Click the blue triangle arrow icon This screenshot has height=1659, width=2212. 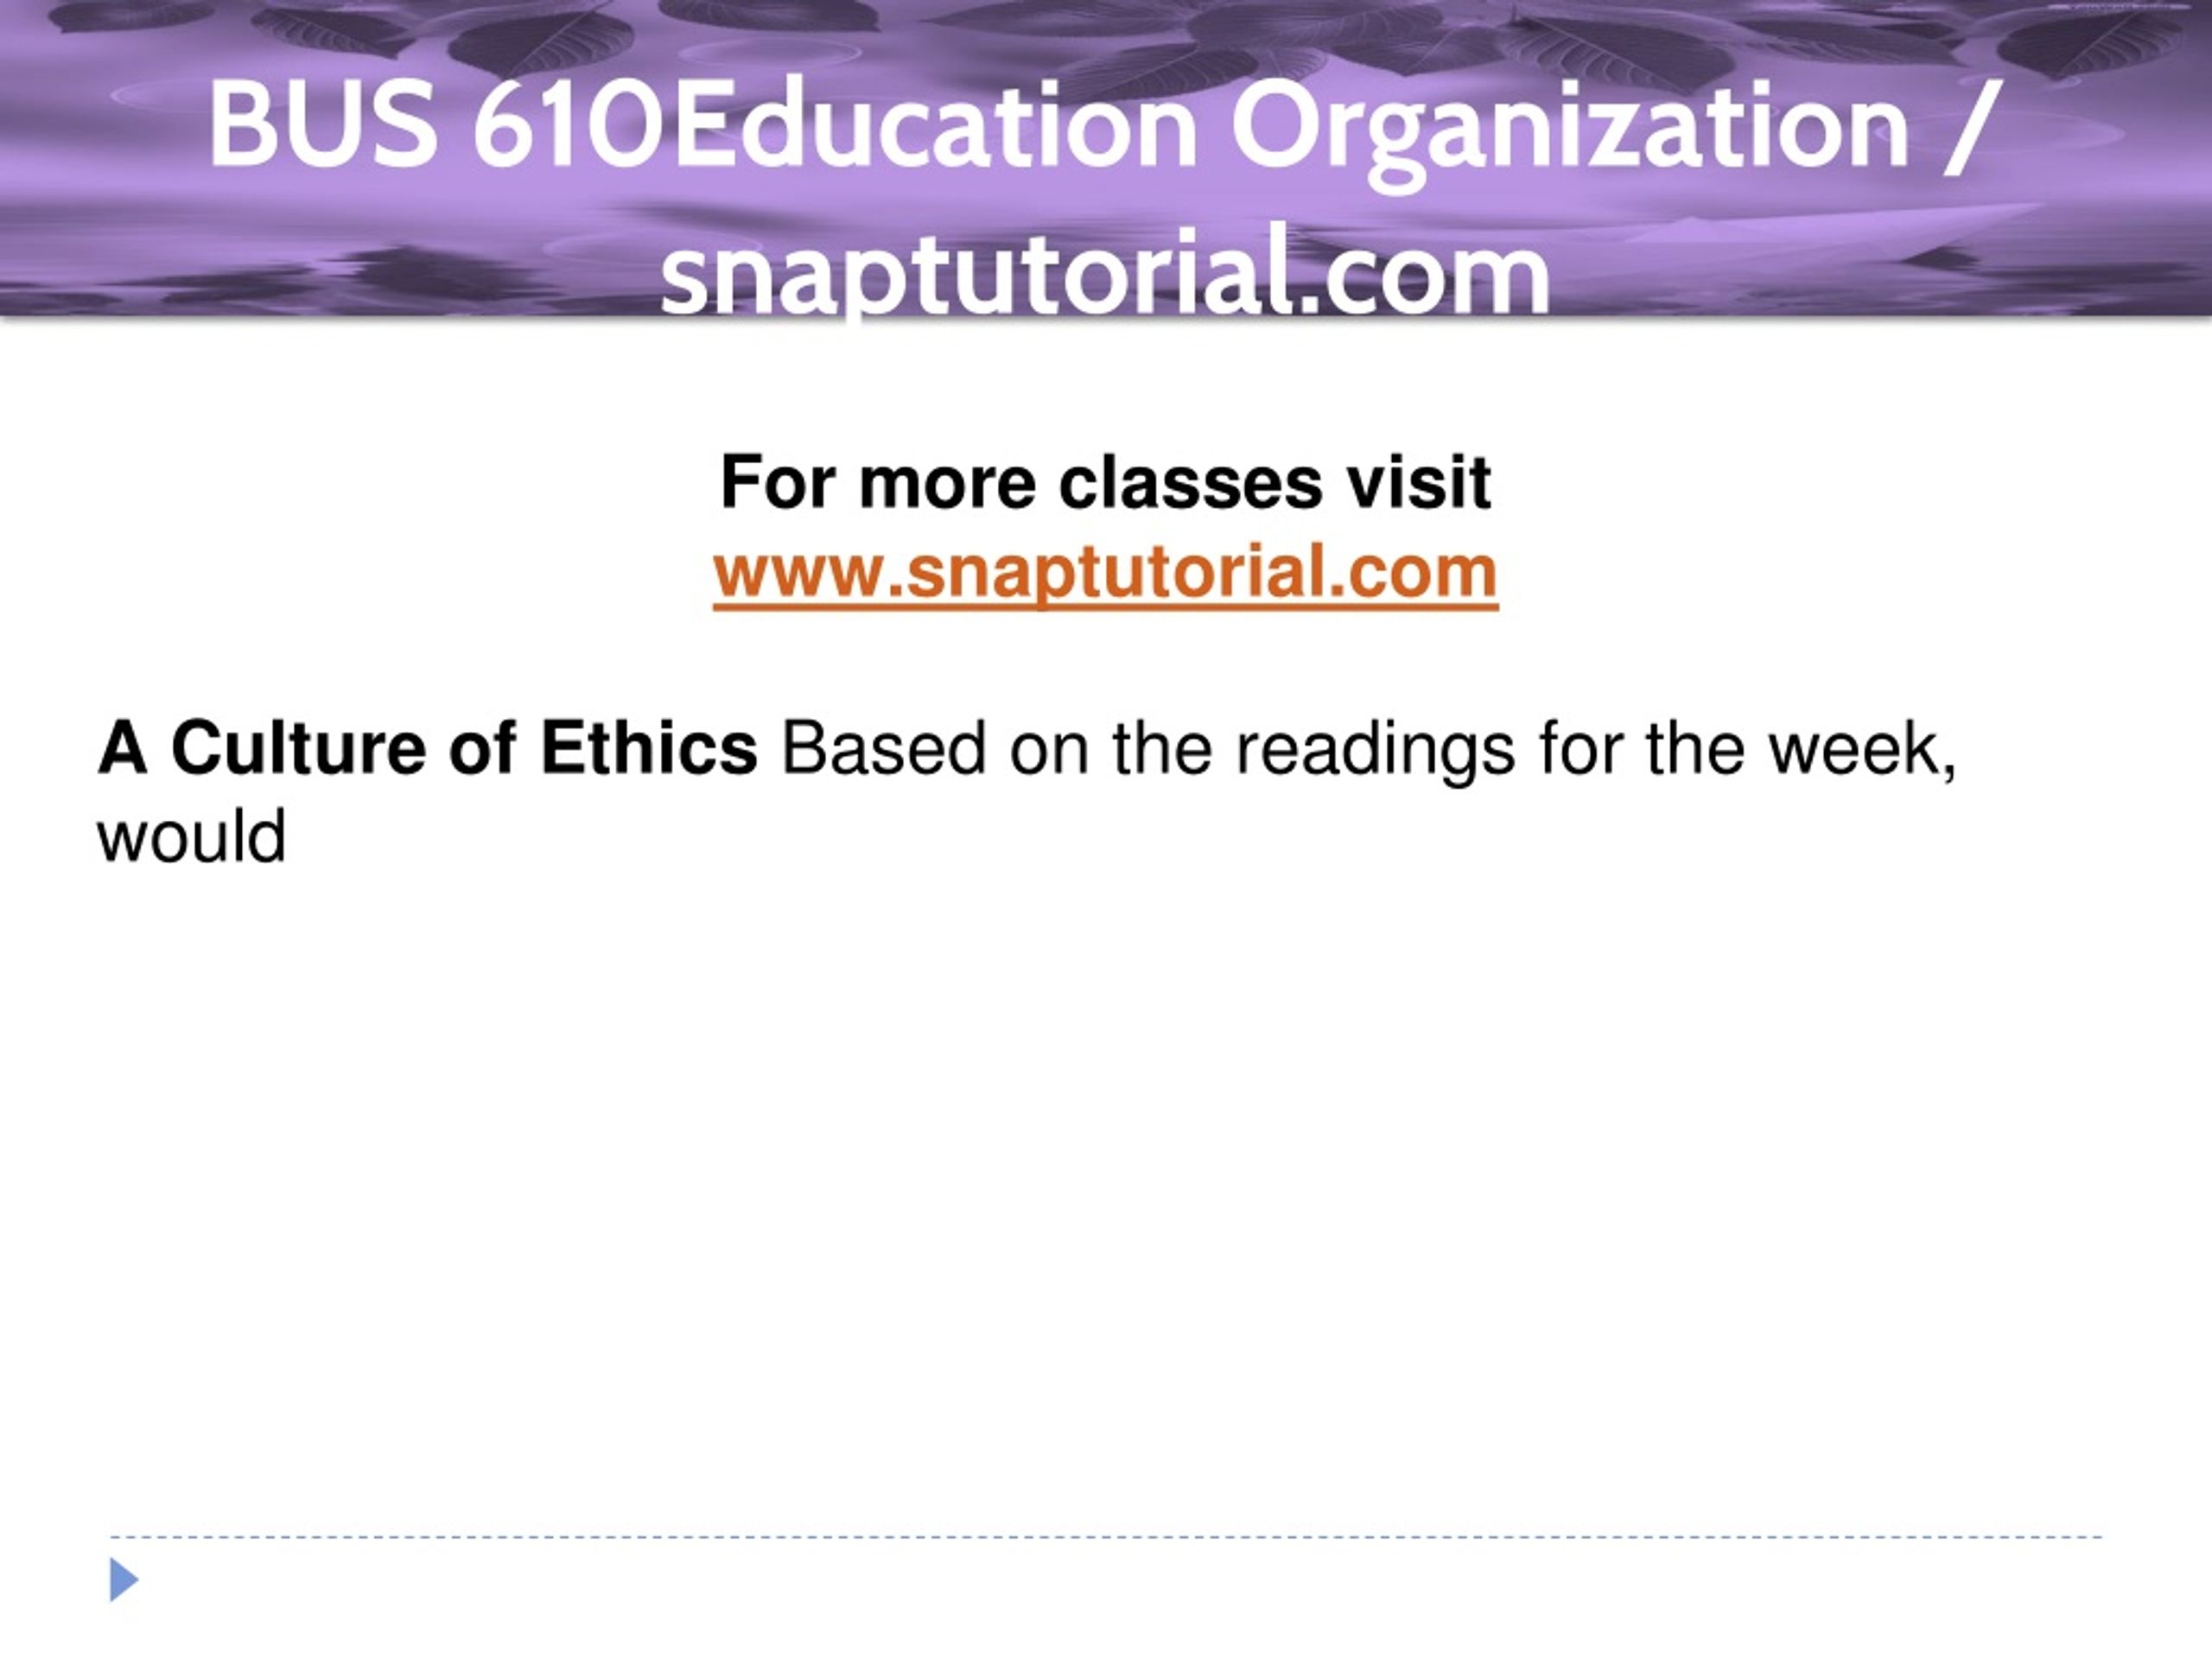(124, 1579)
